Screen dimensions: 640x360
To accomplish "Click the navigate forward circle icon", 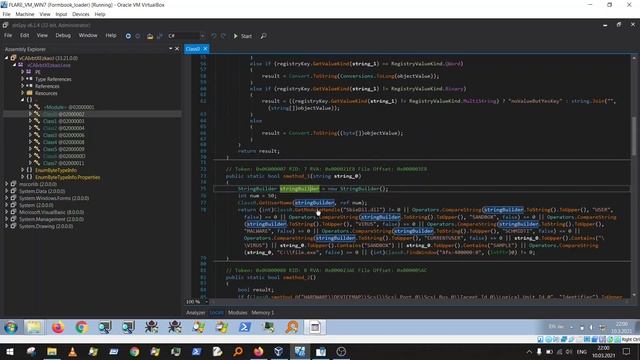I will click(x=138, y=36).
